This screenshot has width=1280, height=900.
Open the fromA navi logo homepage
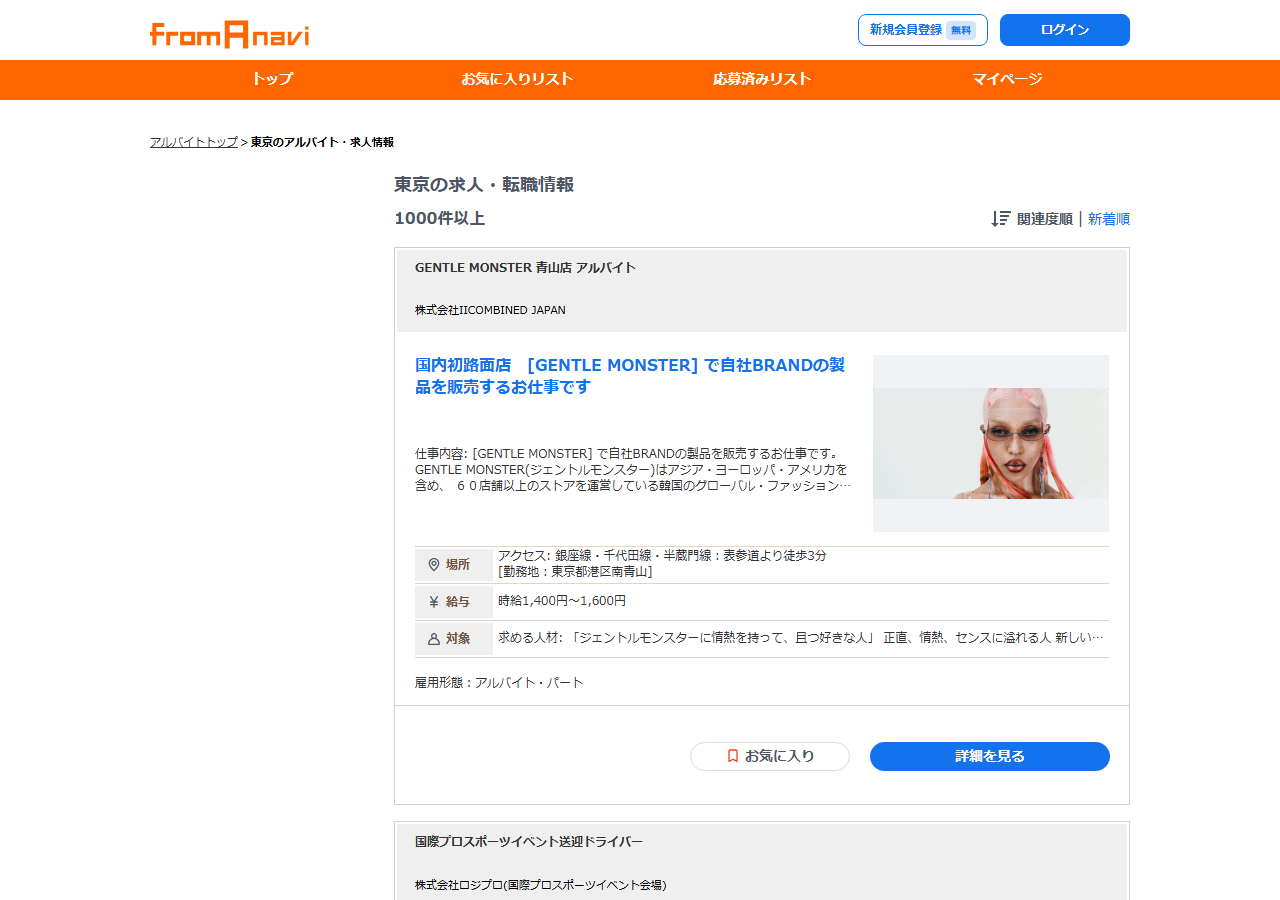pyautogui.click(x=229, y=34)
